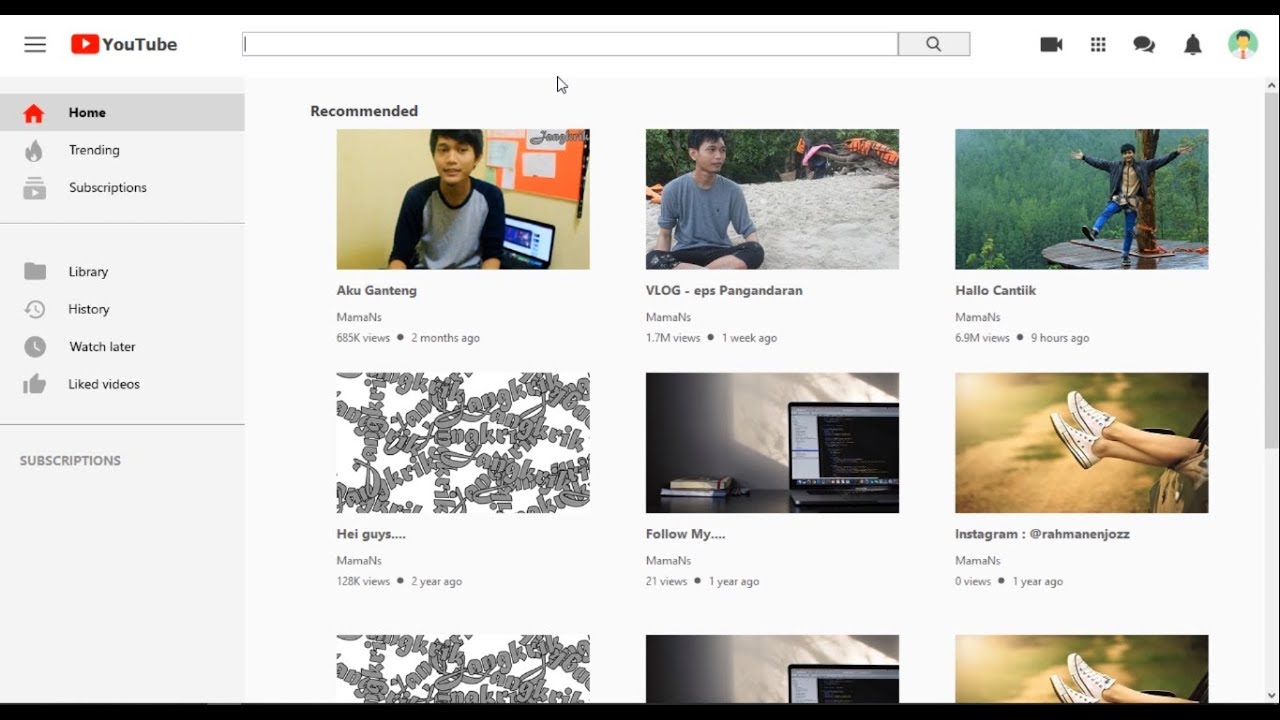Click the scrollbar up arrow
Viewport: 1280px width, 720px height.
pyautogui.click(x=1271, y=85)
